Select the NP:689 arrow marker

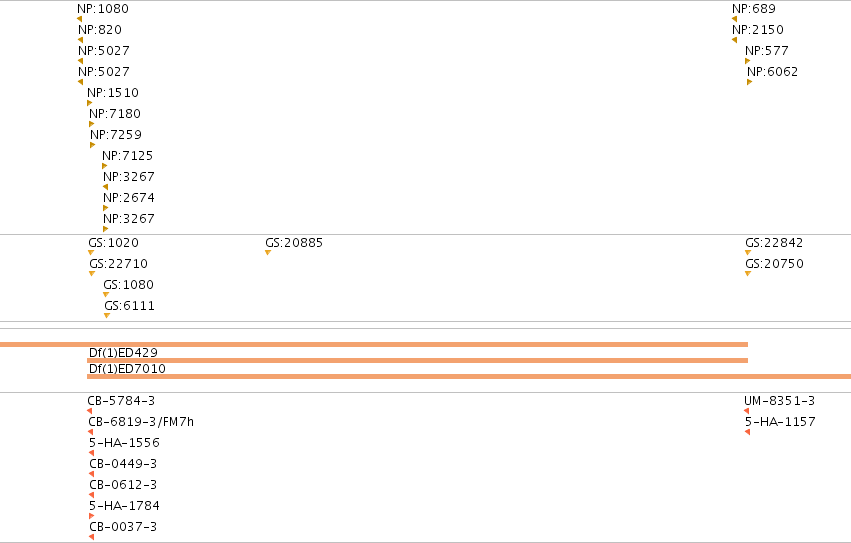[734, 19]
